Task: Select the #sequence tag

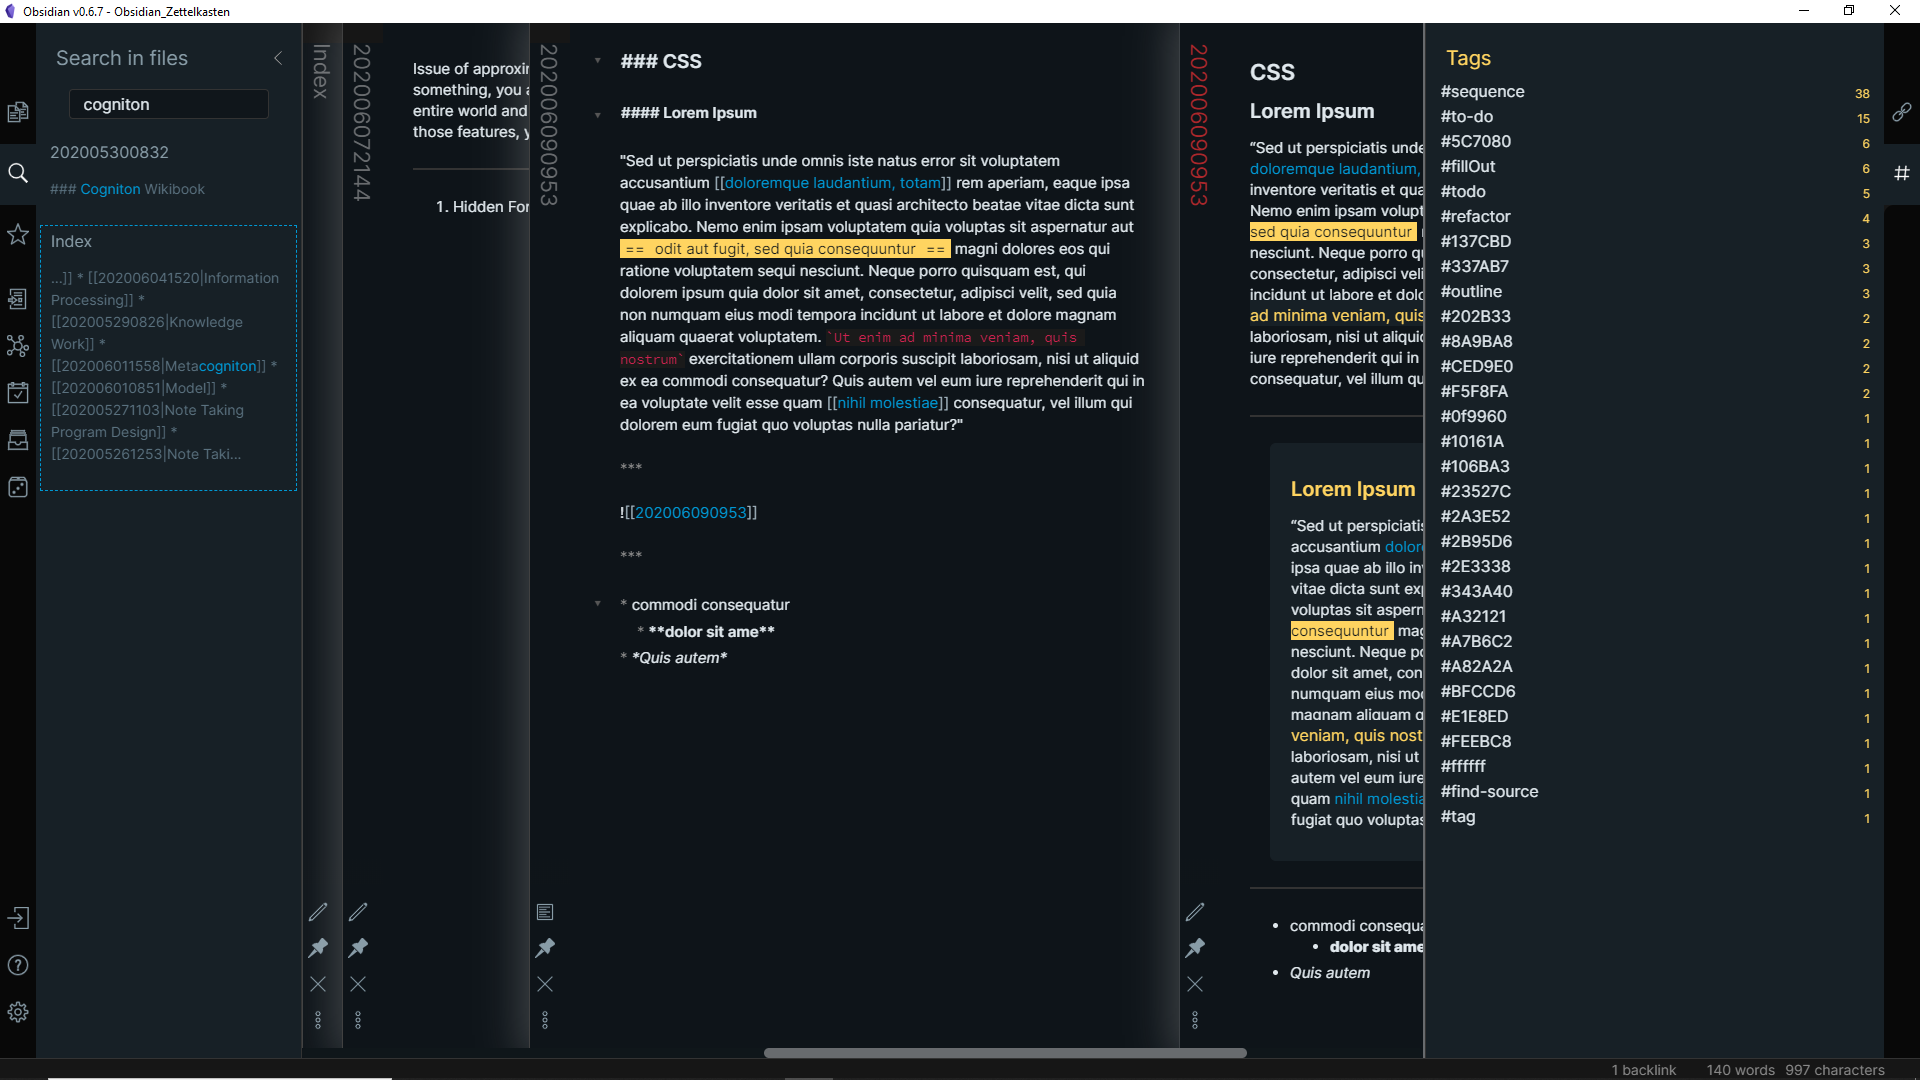Action: [x=1482, y=92]
